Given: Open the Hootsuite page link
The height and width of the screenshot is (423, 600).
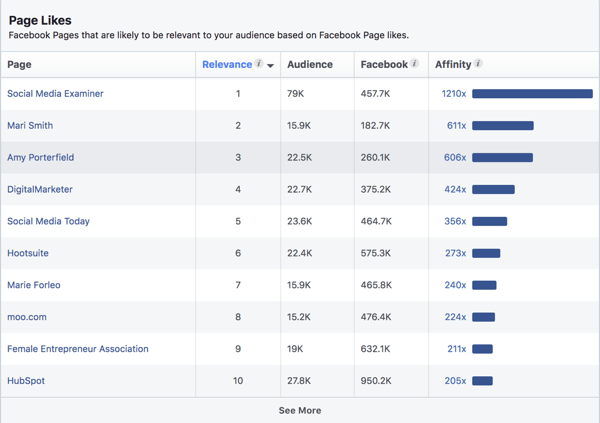Looking at the screenshot, I should (x=28, y=253).
